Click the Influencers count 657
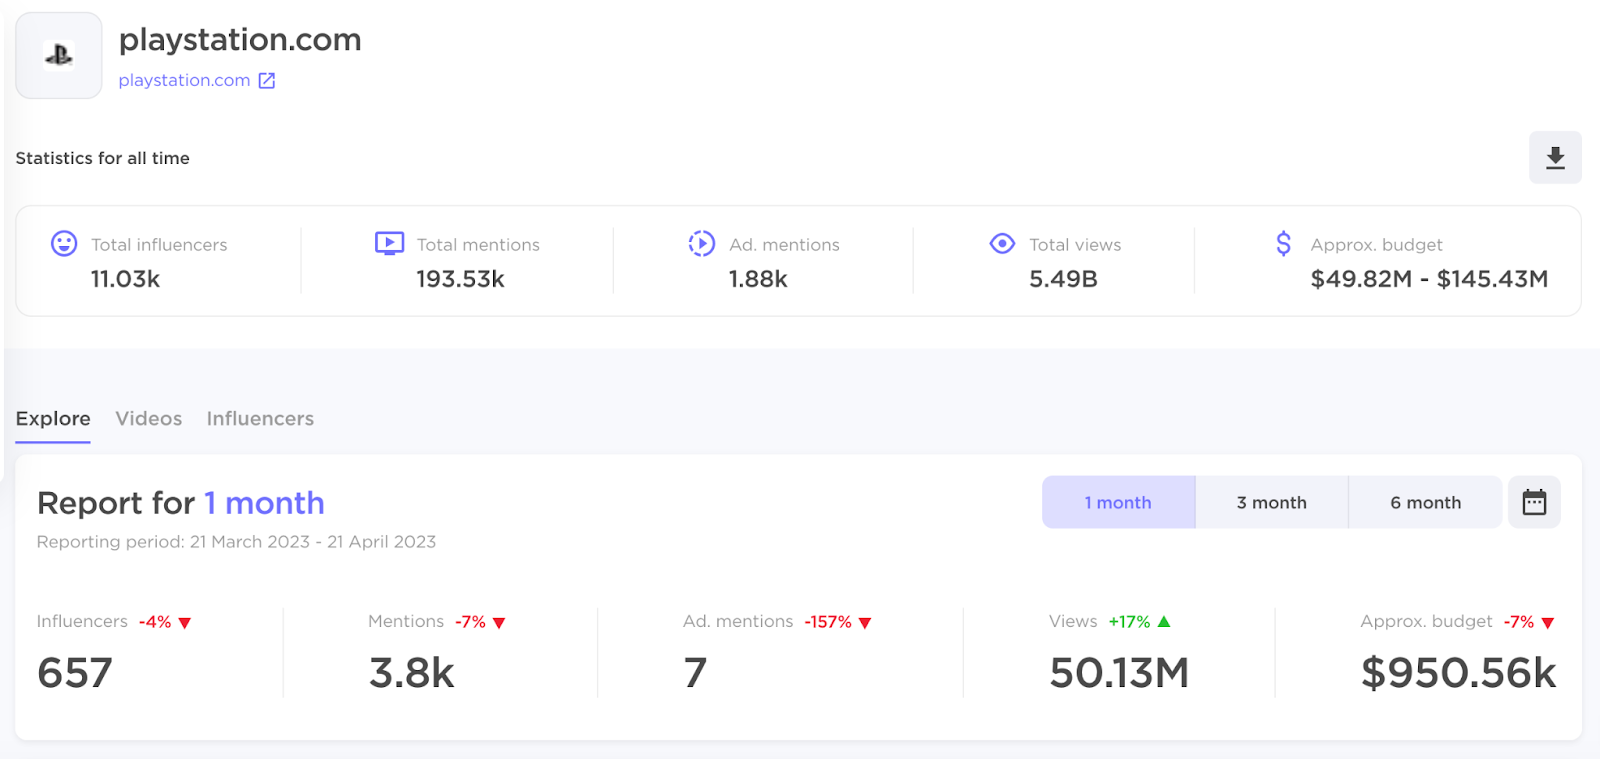This screenshot has width=1600, height=759. (x=75, y=673)
